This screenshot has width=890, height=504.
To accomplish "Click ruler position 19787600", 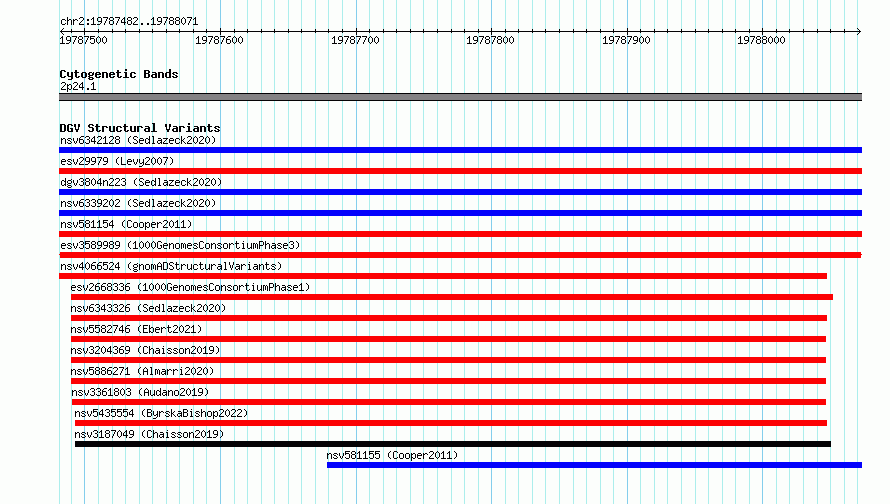I will click(219, 40).
